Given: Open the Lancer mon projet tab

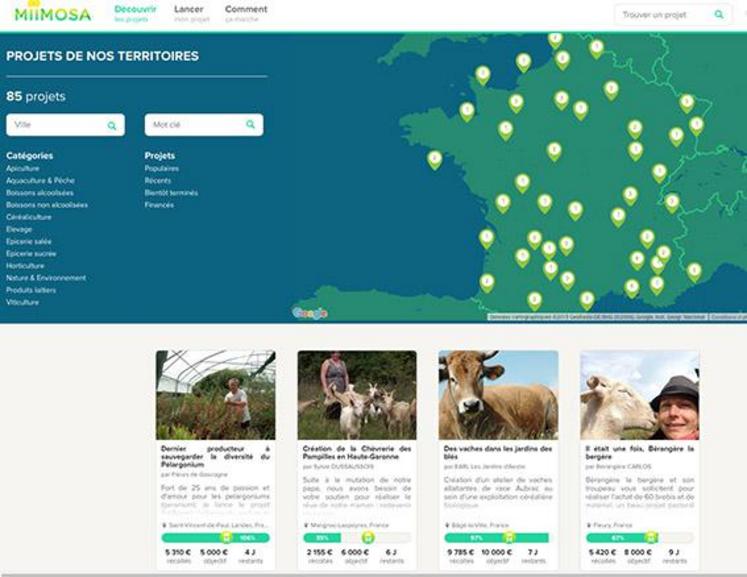Looking at the screenshot, I should point(188,14).
